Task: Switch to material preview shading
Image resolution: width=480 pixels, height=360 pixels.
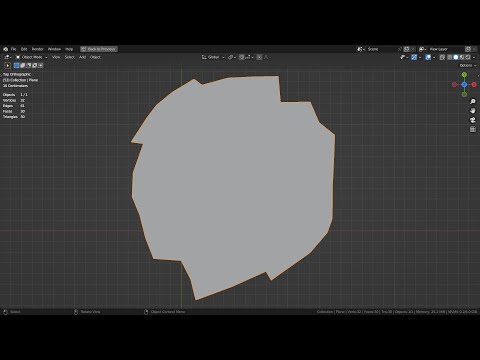Action: point(462,57)
